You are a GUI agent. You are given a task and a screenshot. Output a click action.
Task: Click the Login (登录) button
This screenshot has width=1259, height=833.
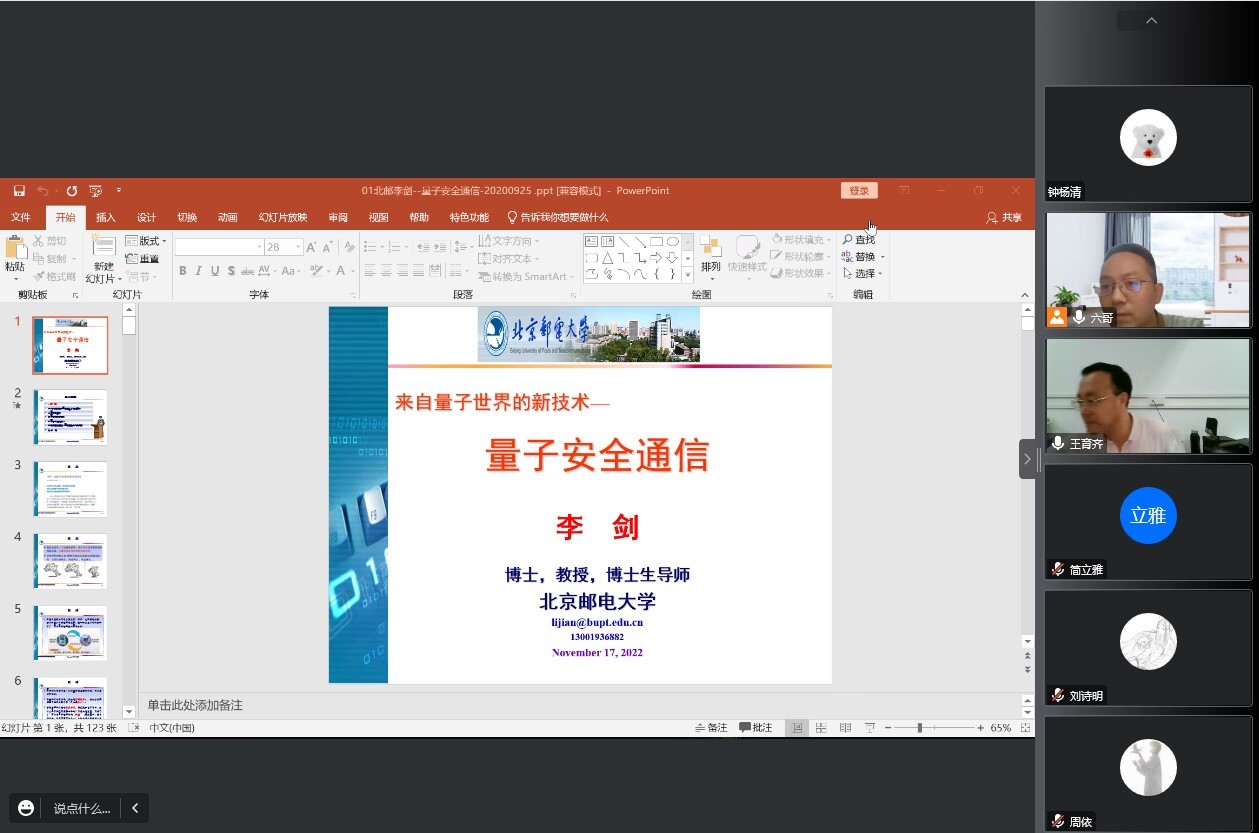859,191
